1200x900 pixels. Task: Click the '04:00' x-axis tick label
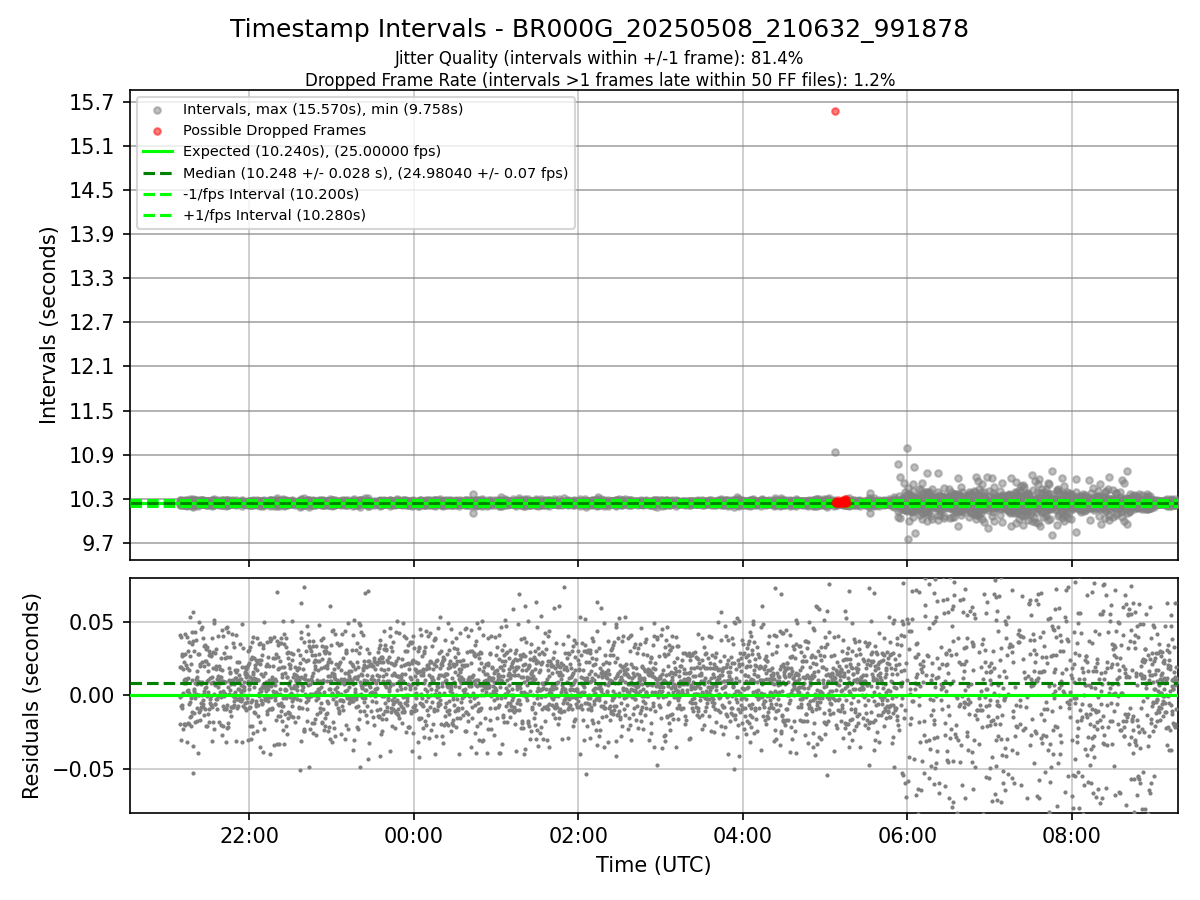[742, 834]
